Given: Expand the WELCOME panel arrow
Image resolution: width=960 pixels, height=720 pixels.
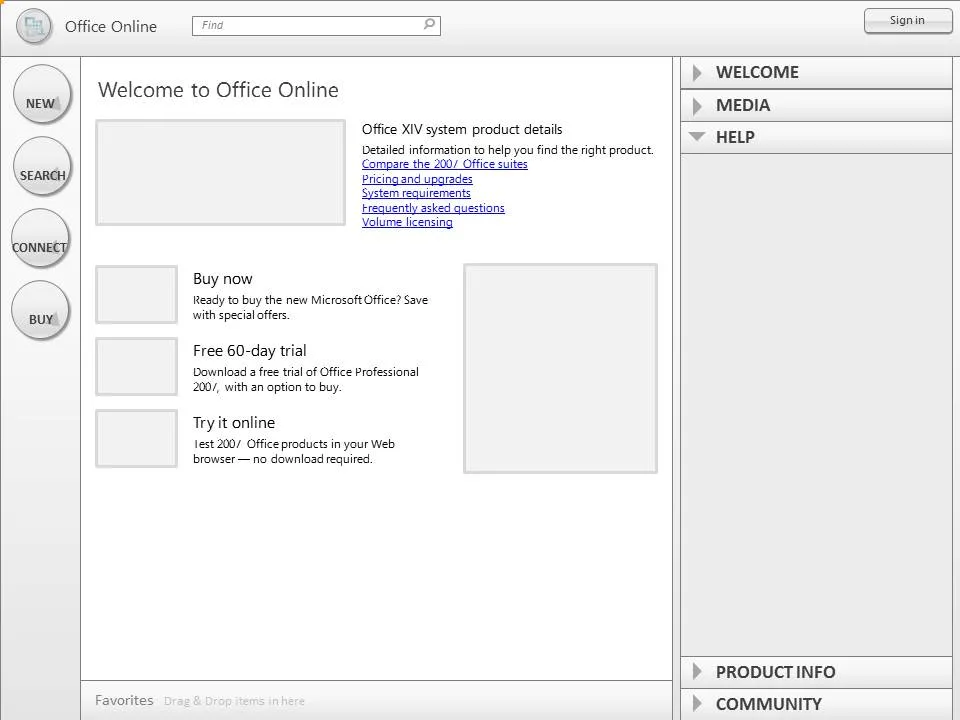Looking at the screenshot, I should pos(697,73).
